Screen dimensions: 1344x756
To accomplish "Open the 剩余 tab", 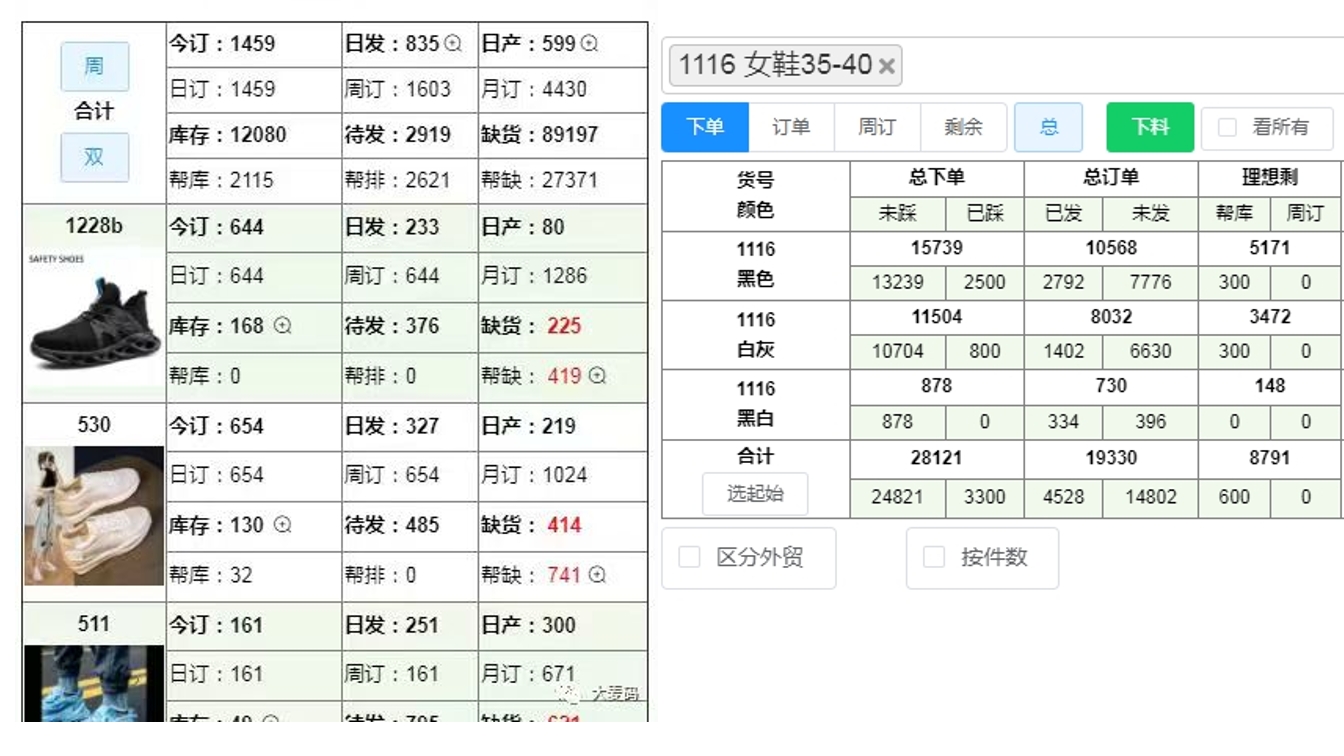I will tap(963, 127).
